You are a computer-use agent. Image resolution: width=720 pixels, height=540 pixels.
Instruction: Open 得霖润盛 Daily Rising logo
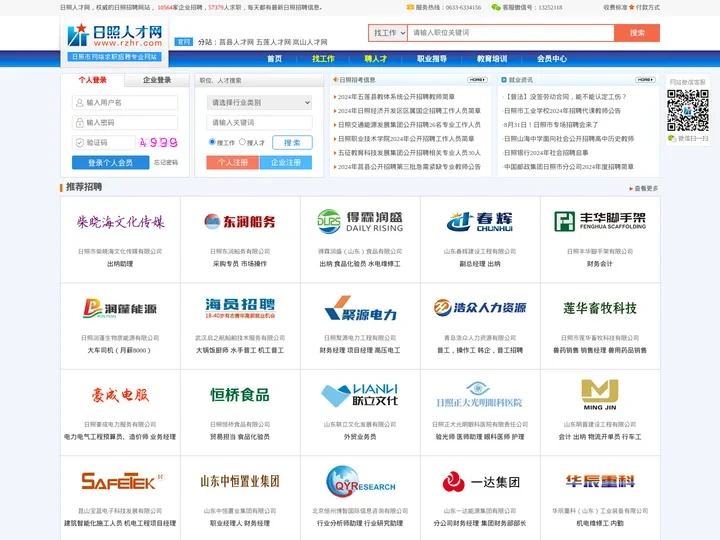tap(360, 221)
